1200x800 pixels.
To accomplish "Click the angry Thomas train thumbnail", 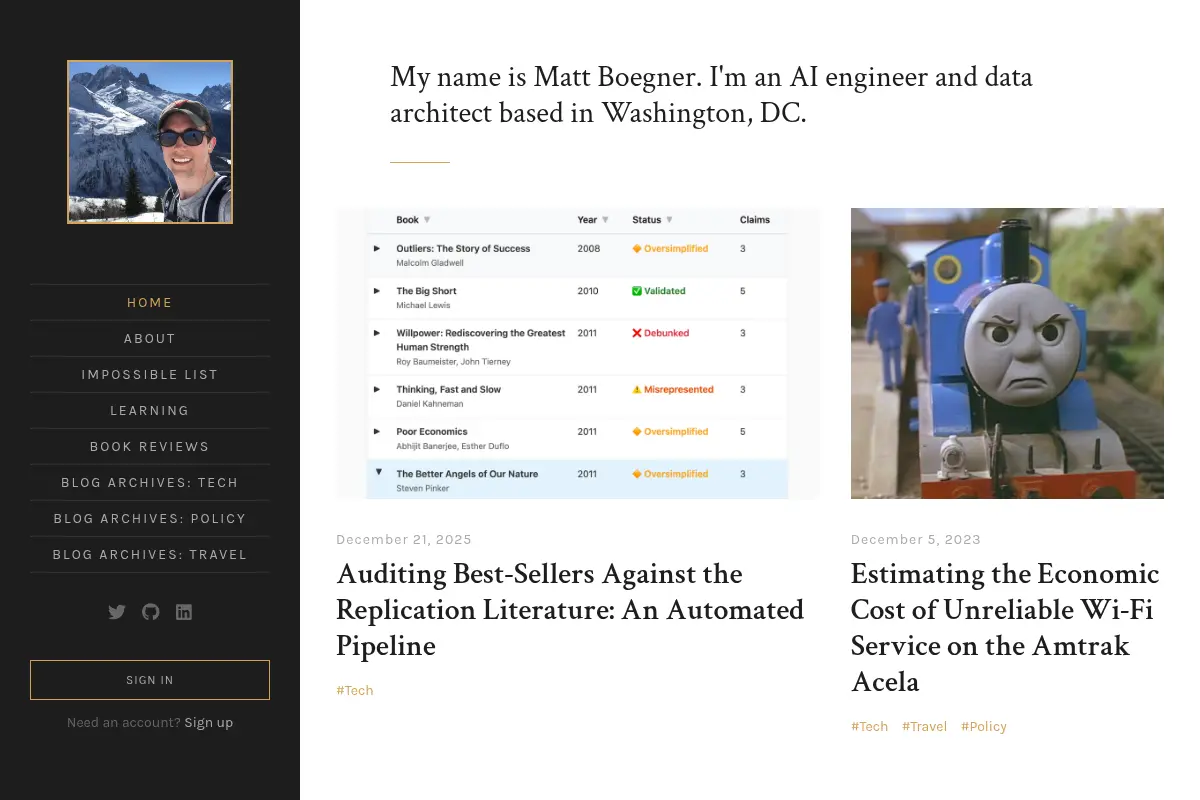I will (1007, 353).
